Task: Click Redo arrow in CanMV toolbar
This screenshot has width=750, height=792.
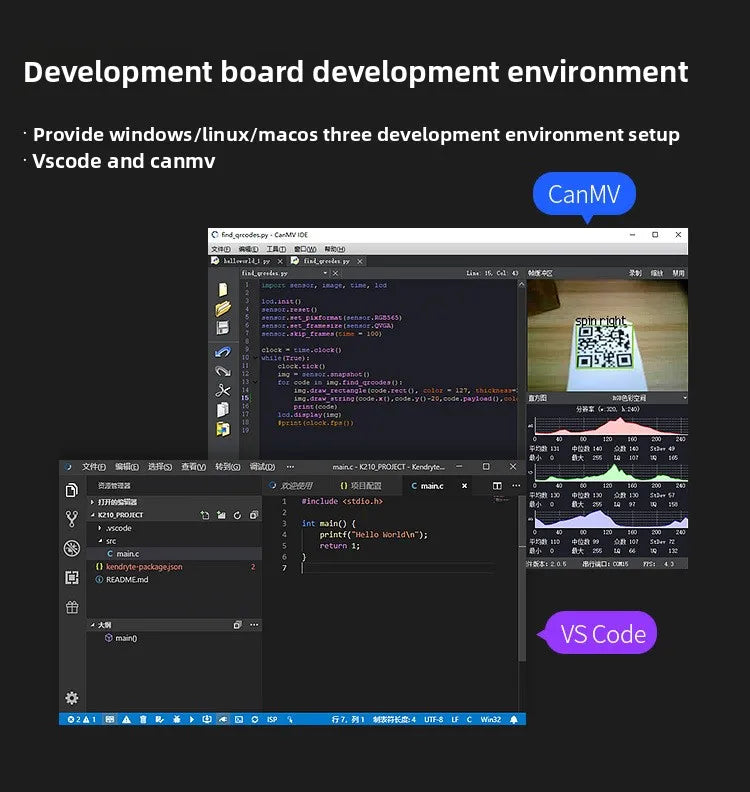Action: [223, 371]
